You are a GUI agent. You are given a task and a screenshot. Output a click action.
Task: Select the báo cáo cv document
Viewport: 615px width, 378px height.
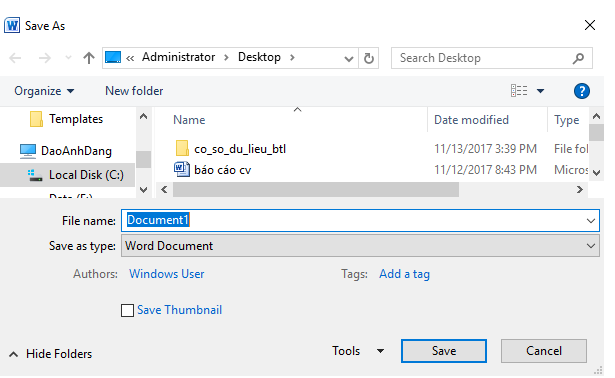(x=222, y=170)
